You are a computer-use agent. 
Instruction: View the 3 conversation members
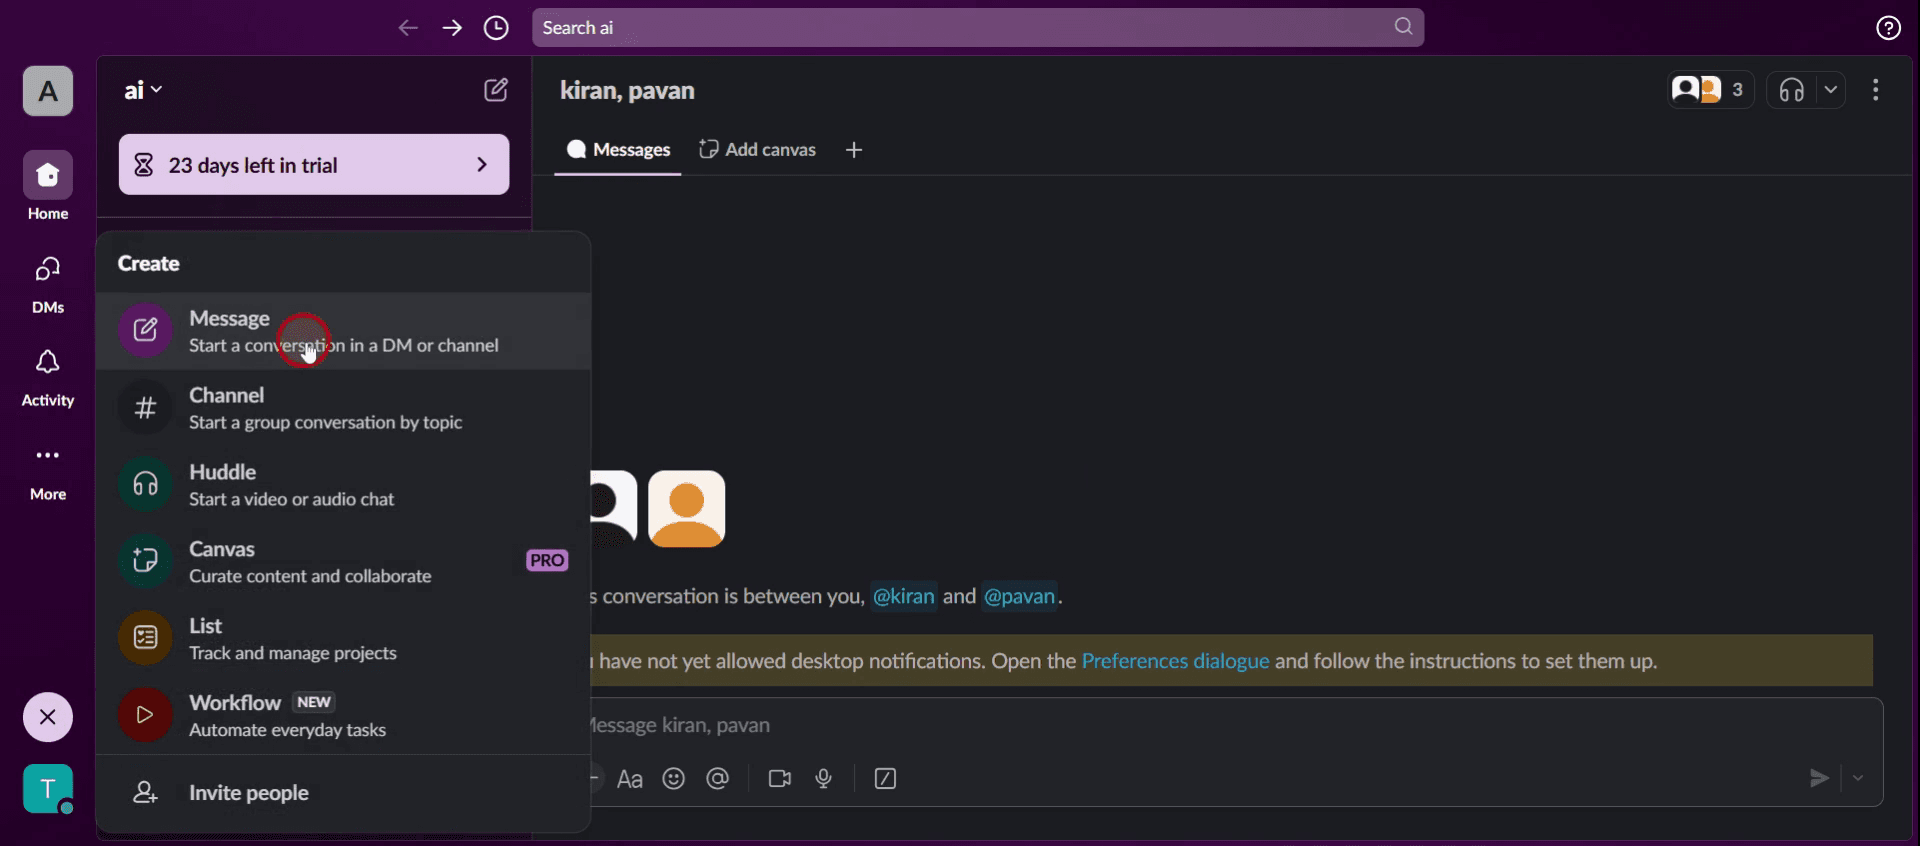tap(1710, 90)
